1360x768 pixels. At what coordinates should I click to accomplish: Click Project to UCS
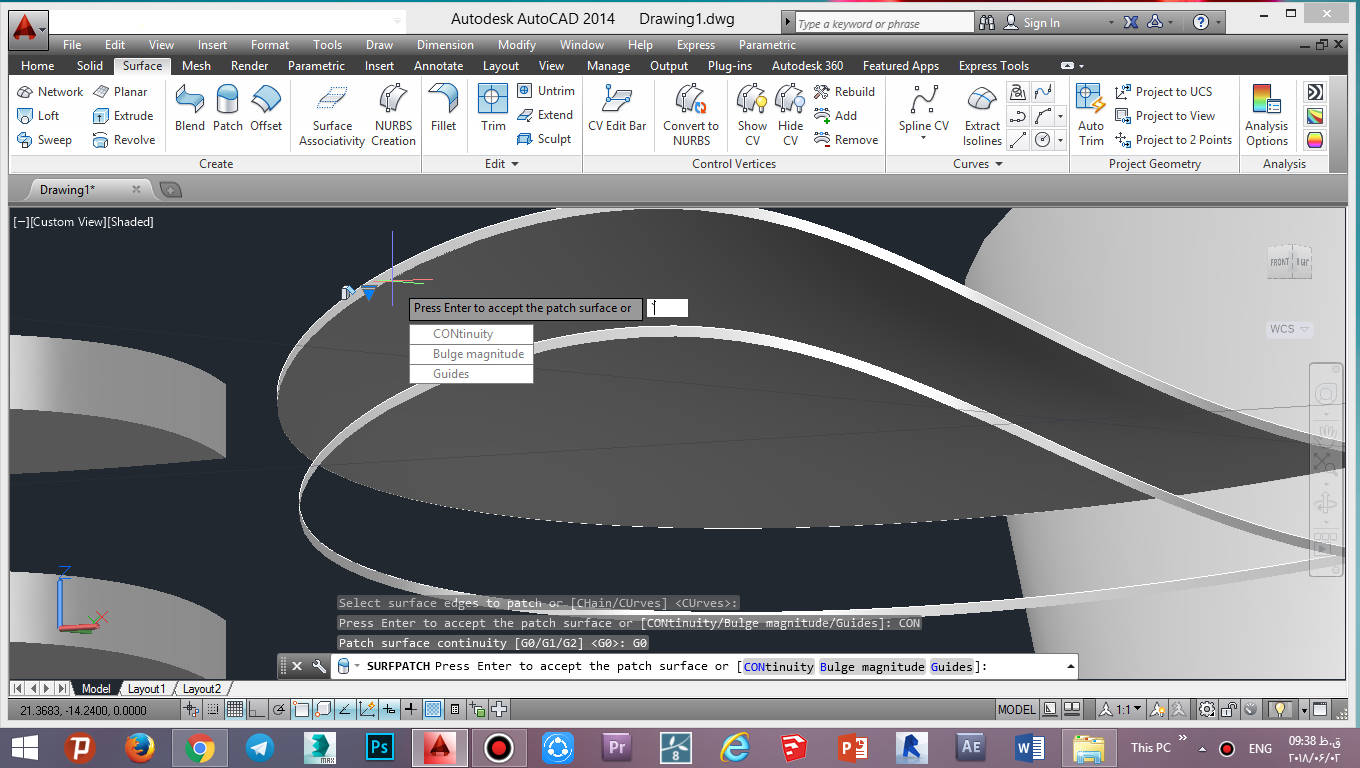click(1163, 91)
